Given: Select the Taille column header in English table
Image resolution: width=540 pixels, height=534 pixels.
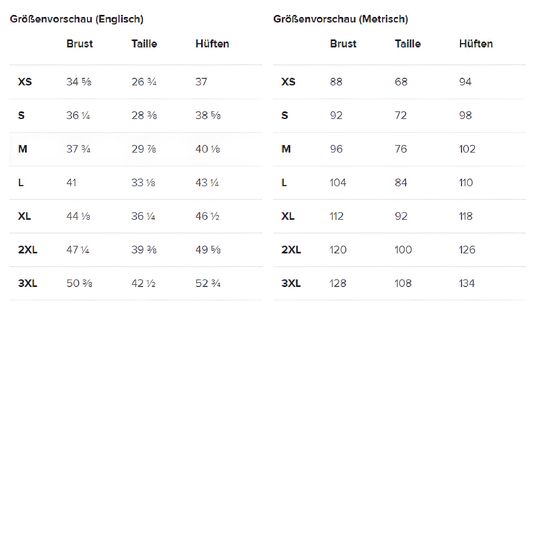Looking at the screenshot, I should point(144,44).
